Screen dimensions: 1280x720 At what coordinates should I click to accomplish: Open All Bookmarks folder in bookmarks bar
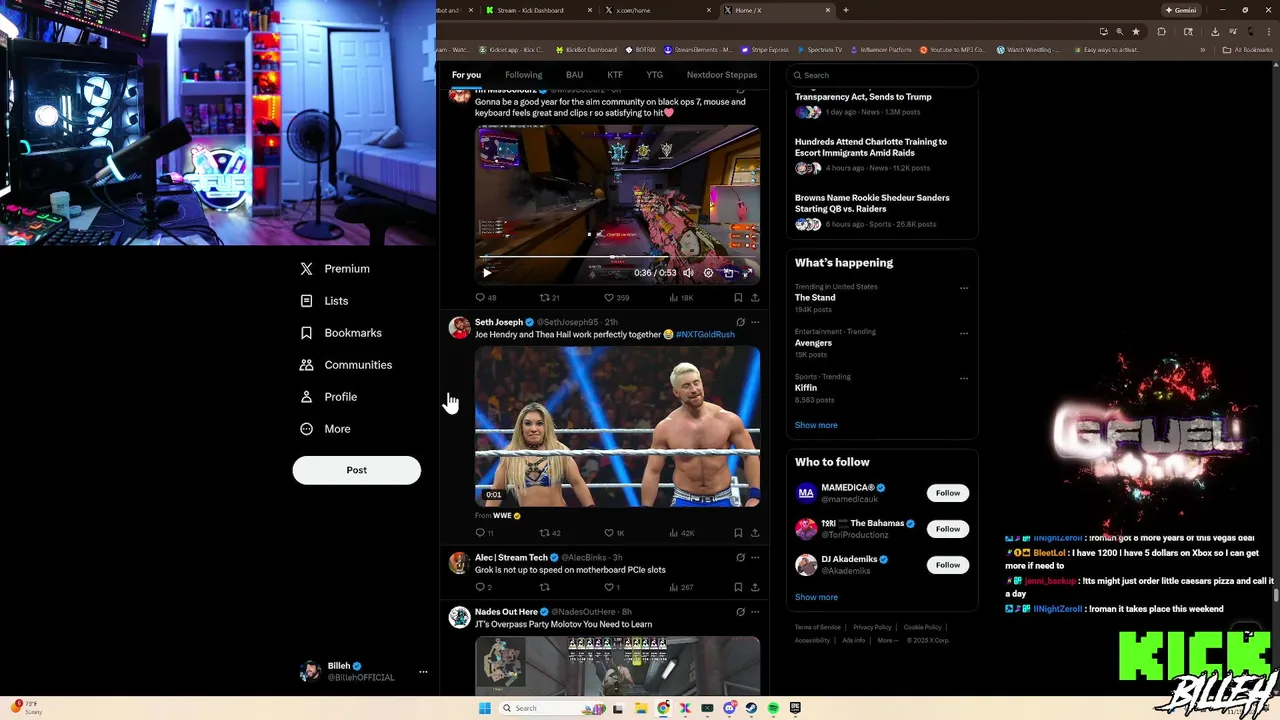pos(1248,50)
